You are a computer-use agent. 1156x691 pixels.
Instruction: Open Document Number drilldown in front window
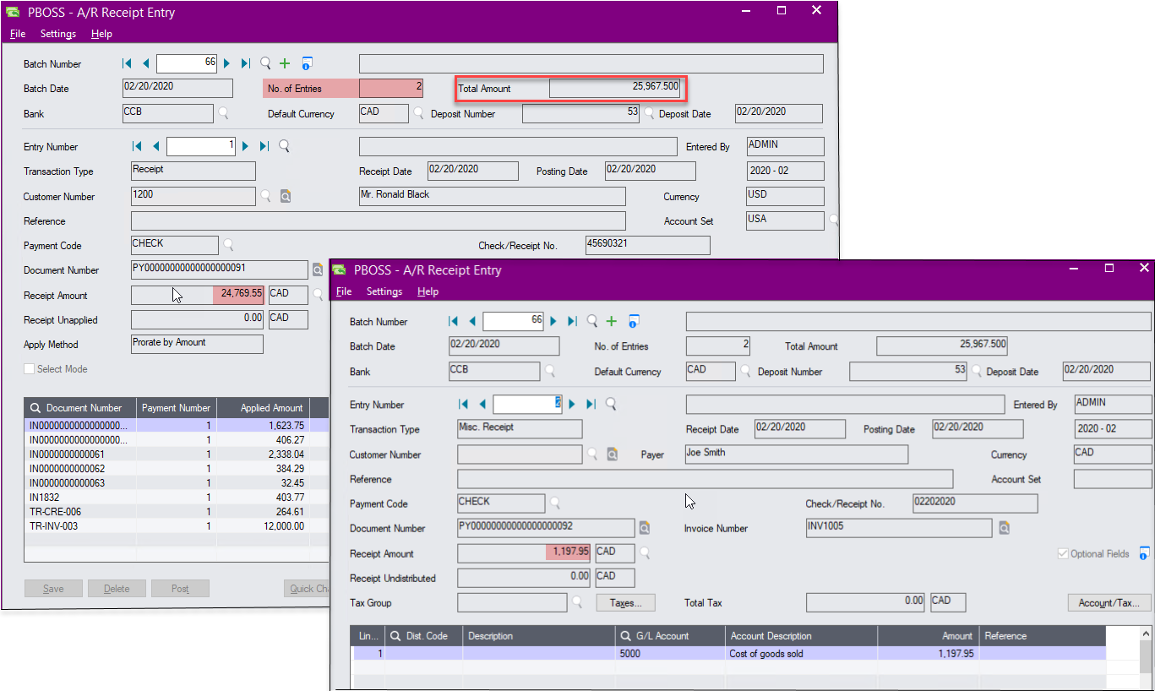pyautogui.click(x=644, y=528)
